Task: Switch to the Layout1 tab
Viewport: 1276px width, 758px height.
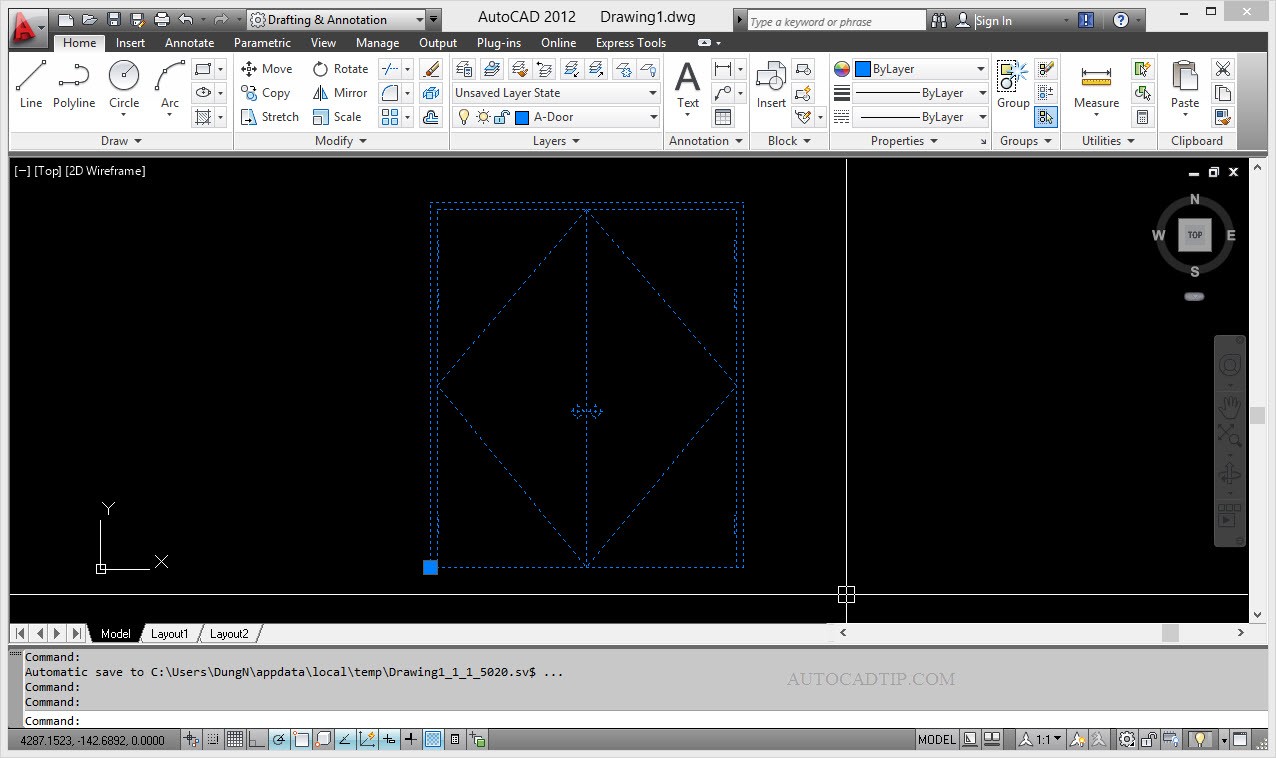Action: pyautogui.click(x=169, y=633)
